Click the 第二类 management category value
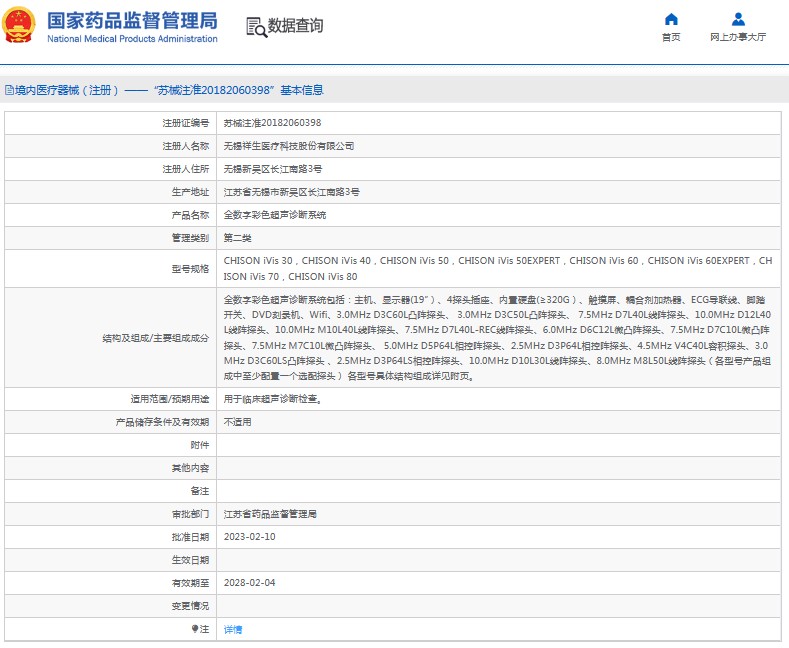Image resolution: width=789 pixels, height=648 pixels. [237, 238]
